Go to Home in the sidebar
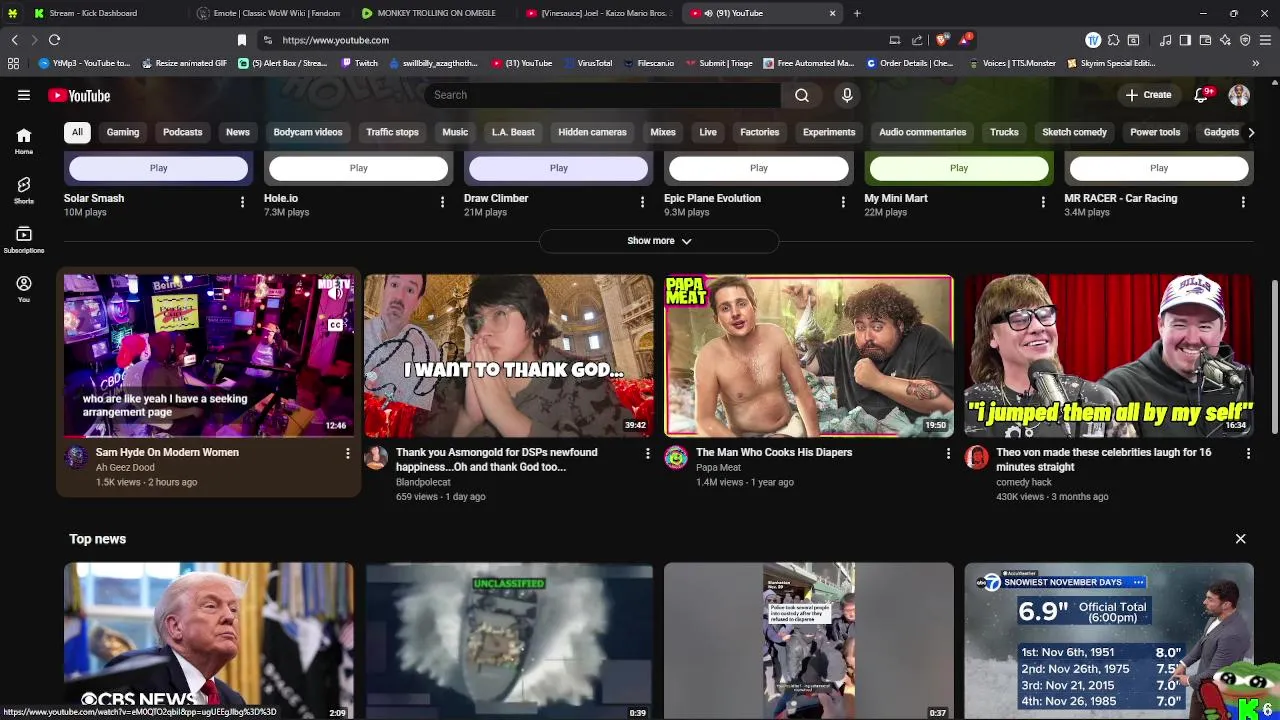The height and width of the screenshot is (720, 1280). 24,141
